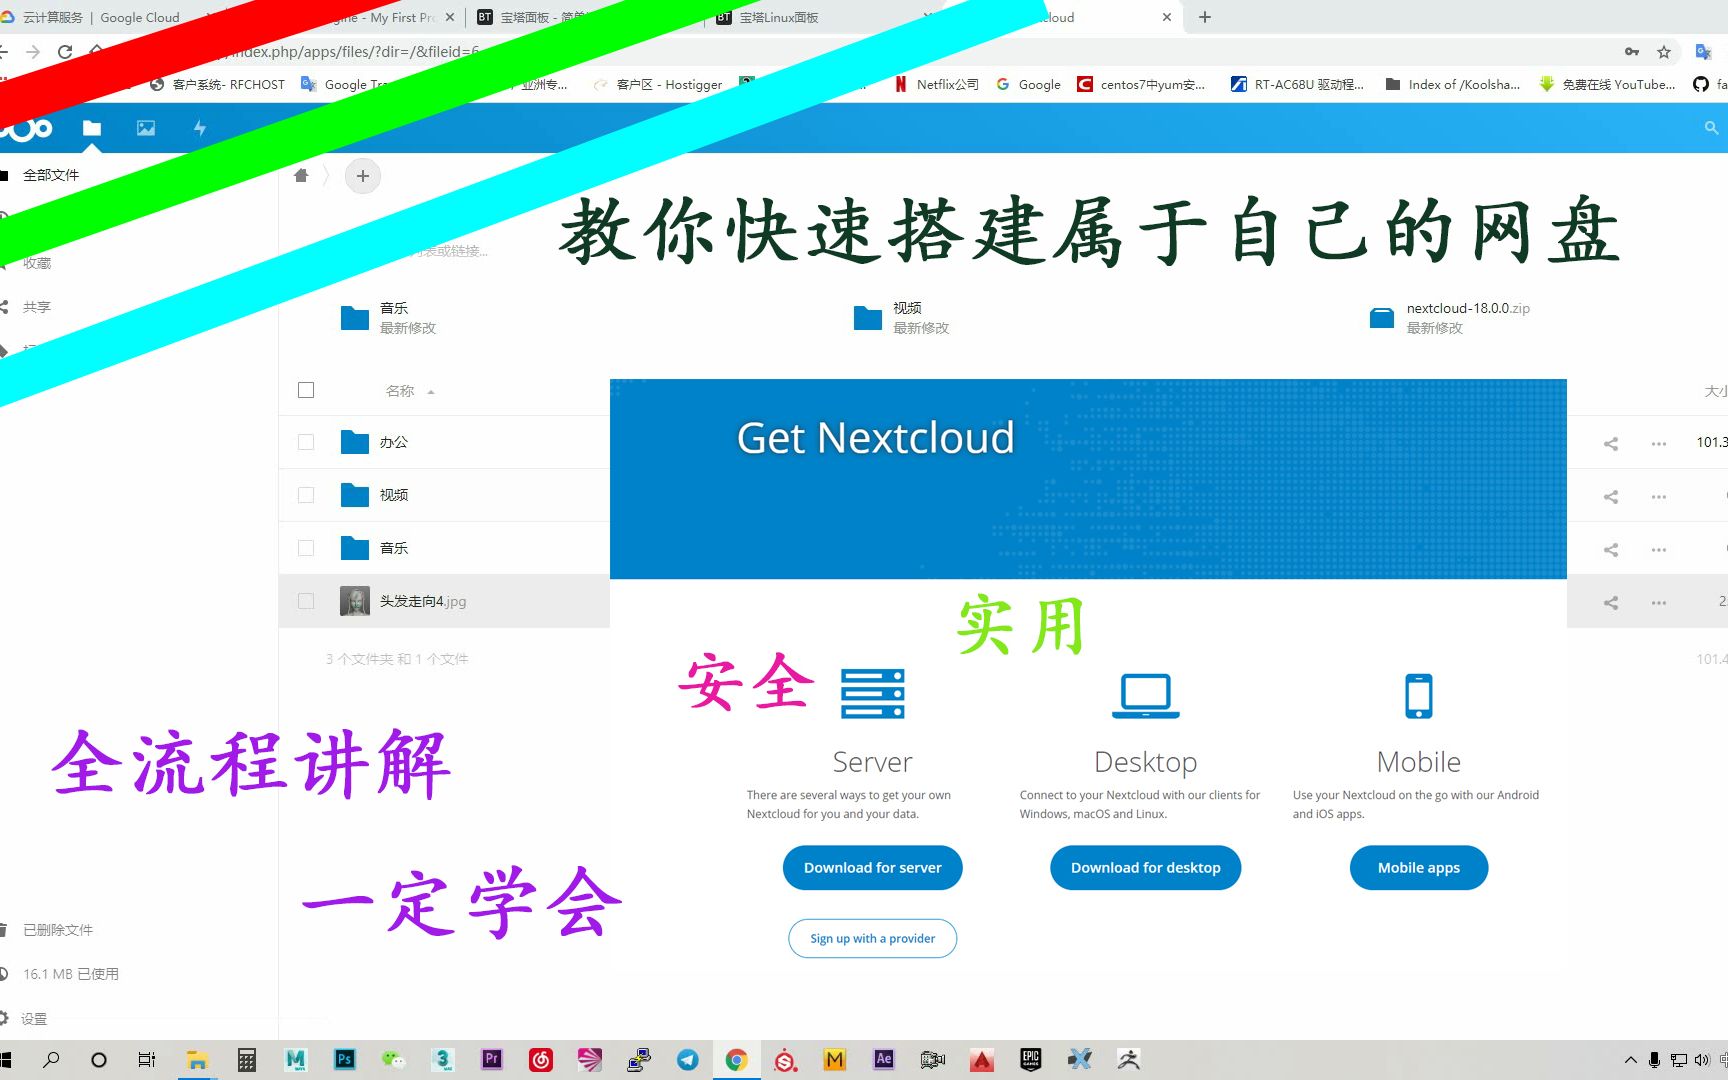The image size is (1728, 1080).
Task: Open the 音乐 folder in file list
Action: pos(394,548)
